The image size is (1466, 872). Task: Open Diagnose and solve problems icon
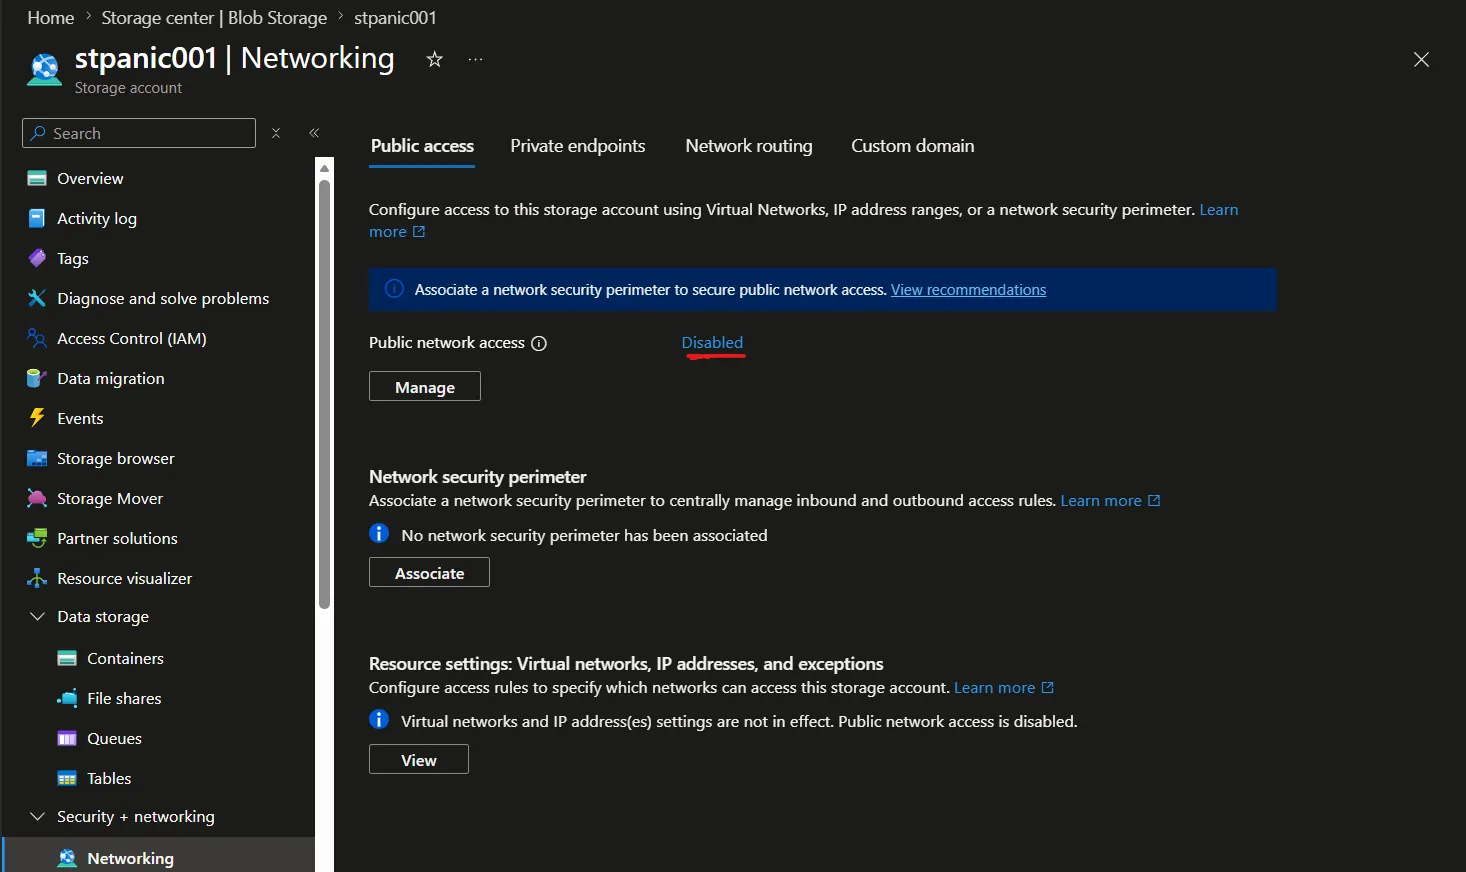(x=37, y=298)
